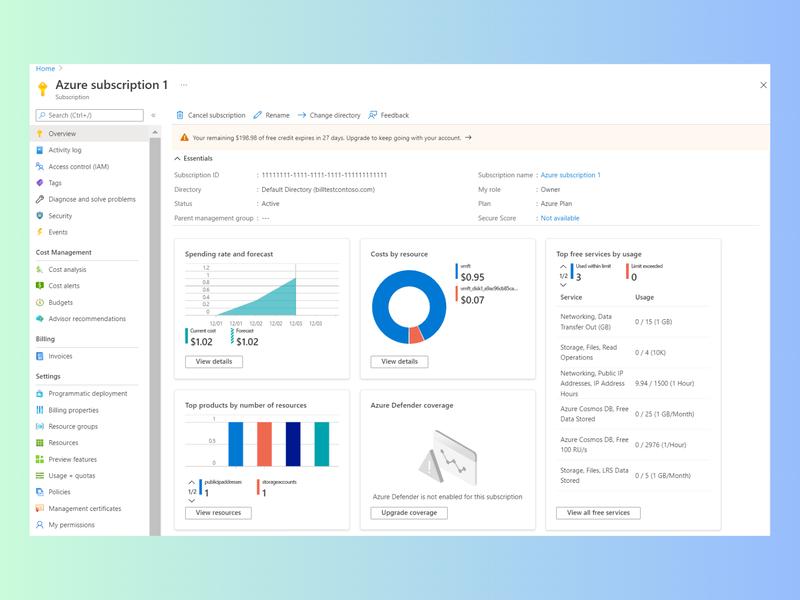Image resolution: width=800 pixels, height=600 pixels.
Task: Click the Upgrade coverage button
Action: point(409,513)
